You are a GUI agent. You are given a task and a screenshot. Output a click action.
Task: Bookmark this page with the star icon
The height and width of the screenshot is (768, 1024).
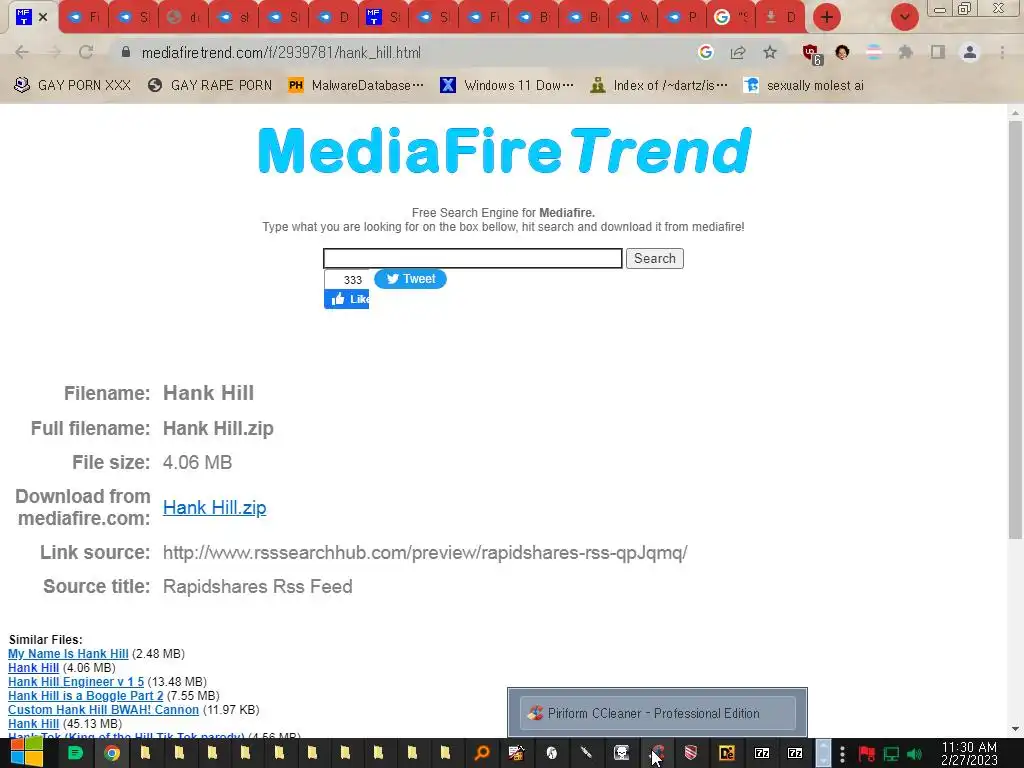click(770, 52)
